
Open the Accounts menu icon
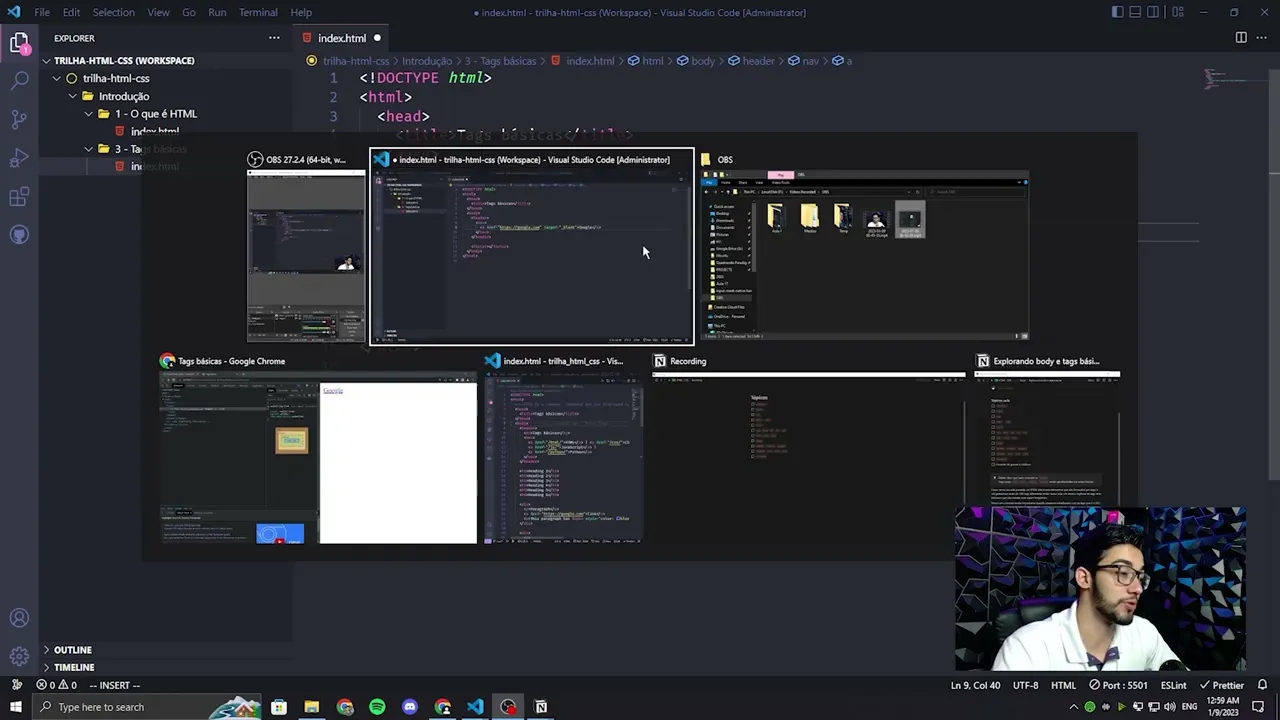click(19, 618)
